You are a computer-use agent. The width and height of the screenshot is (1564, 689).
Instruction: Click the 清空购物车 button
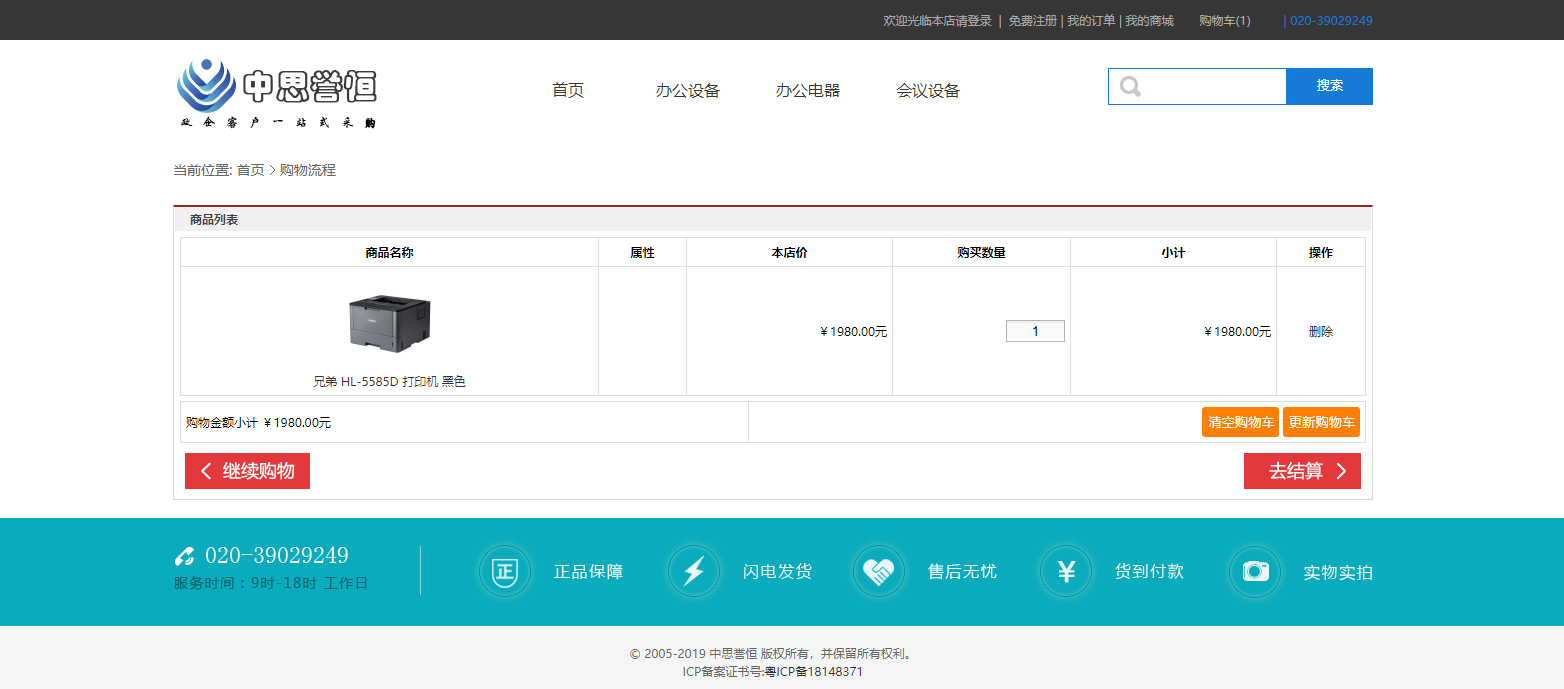[1240, 422]
